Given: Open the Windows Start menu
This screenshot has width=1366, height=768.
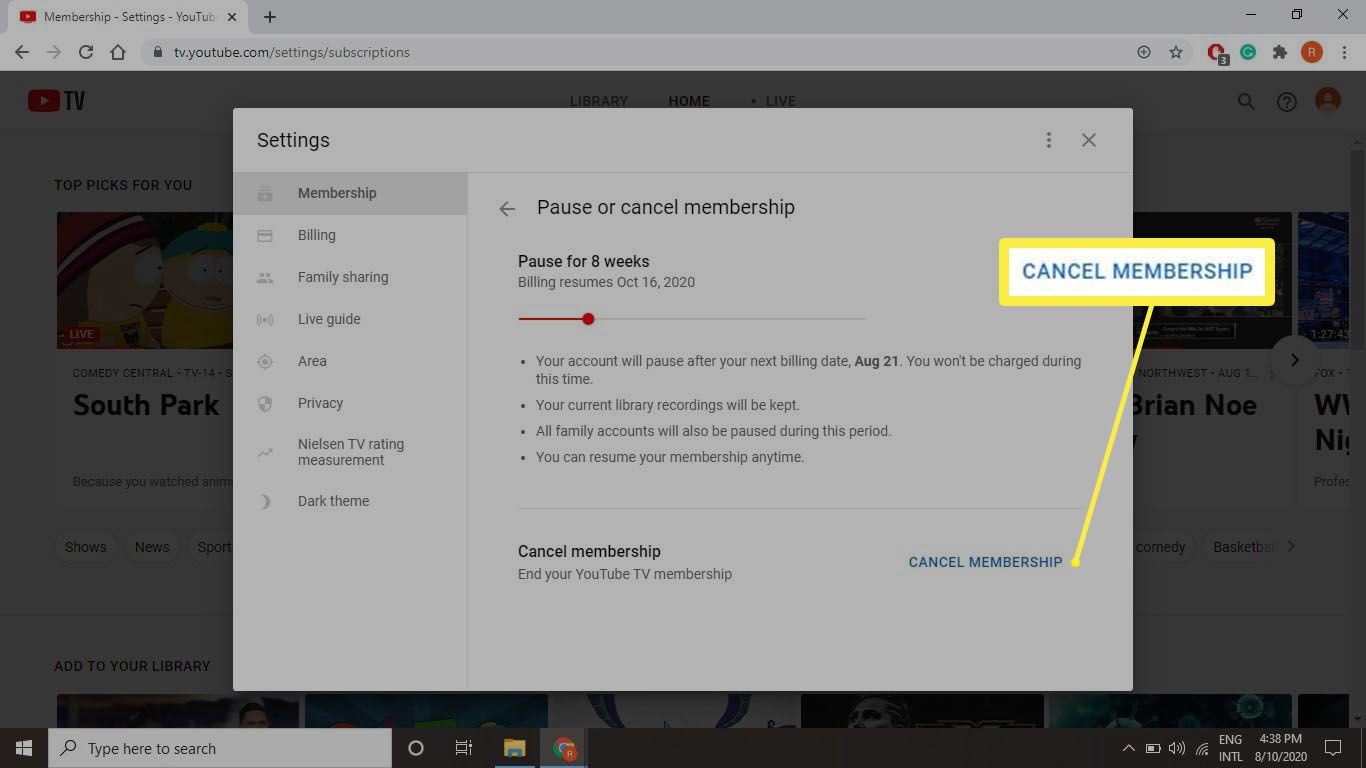Looking at the screenshot, I should 24,748.
